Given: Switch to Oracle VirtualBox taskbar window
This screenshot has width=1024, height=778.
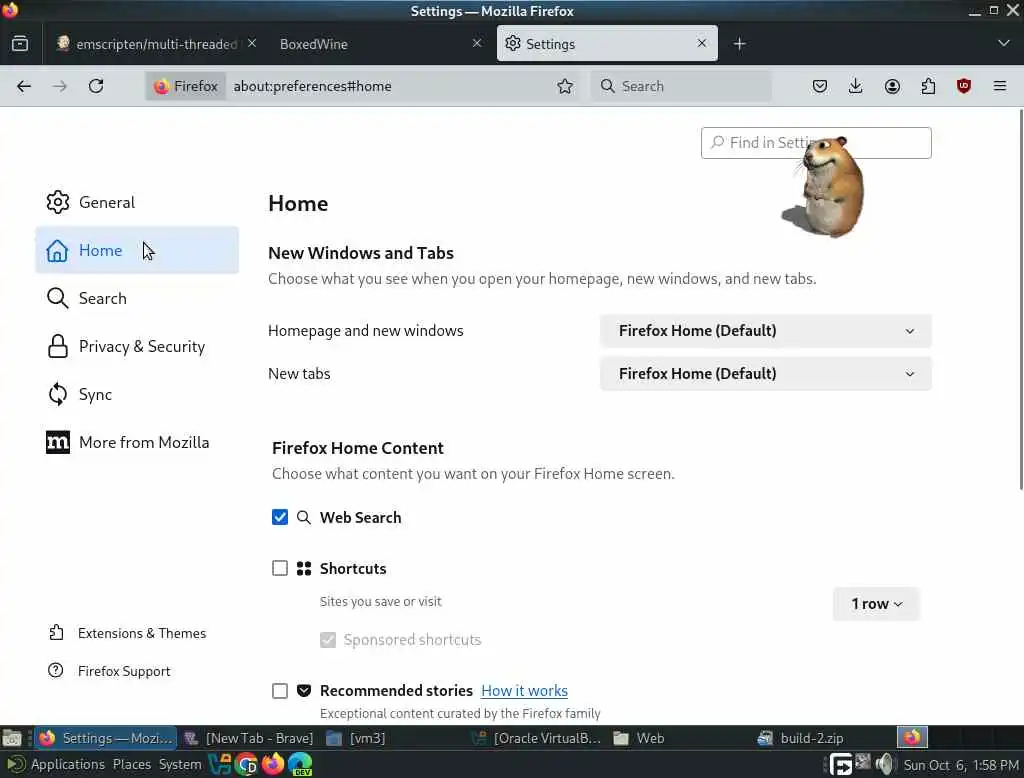Looking at the screenshot, I should coord(537,738).
